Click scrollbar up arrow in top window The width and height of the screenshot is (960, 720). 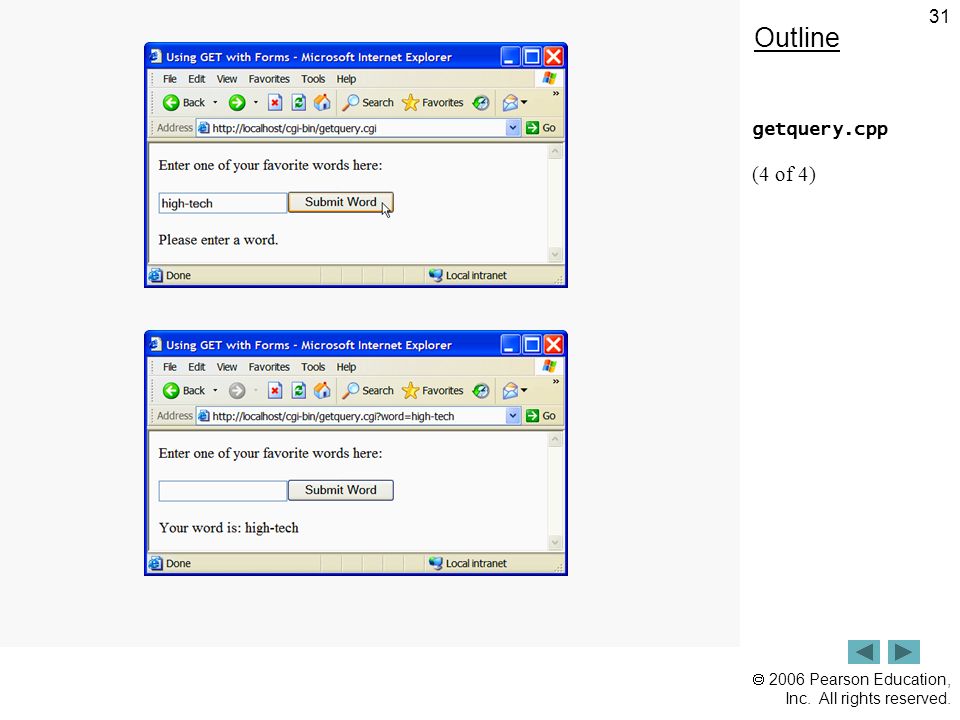click(x=555, y=151)
